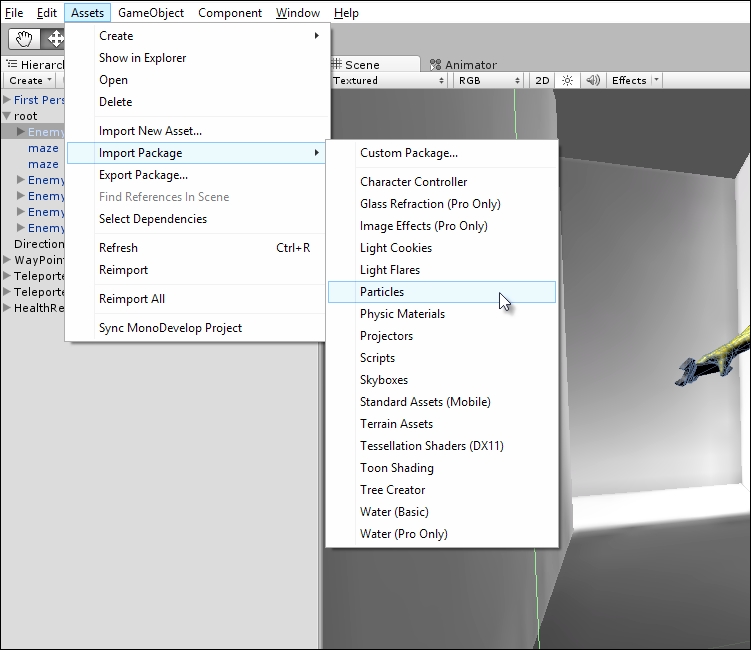Choose Reimport All

pos(197,299)
